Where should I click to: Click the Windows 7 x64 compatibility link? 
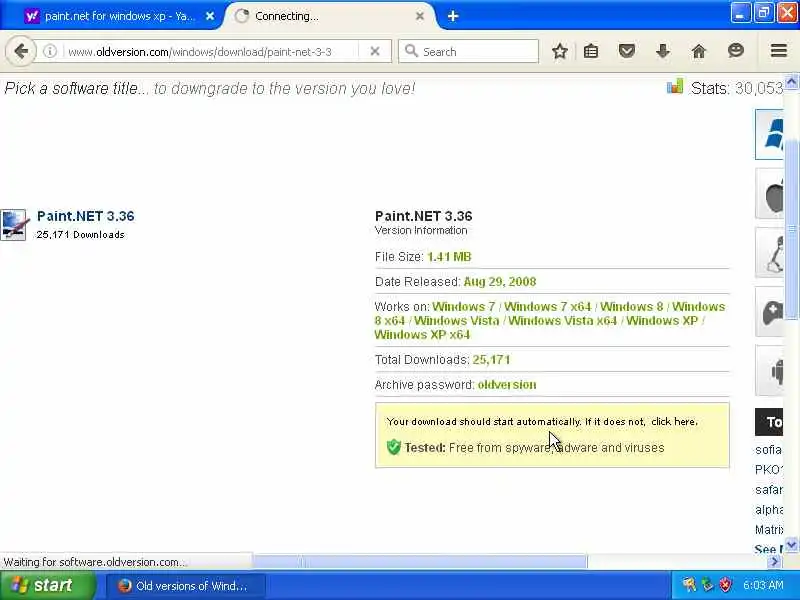(547, 307)
